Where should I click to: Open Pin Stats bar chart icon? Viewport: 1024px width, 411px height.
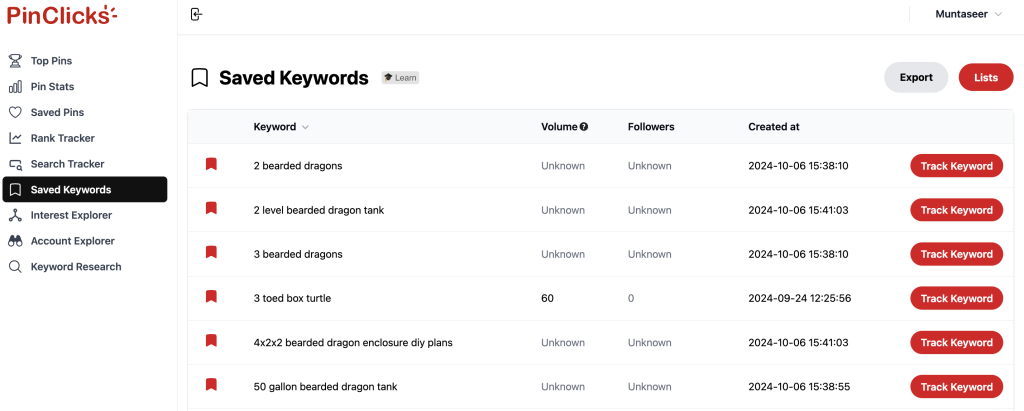(15, 86)
